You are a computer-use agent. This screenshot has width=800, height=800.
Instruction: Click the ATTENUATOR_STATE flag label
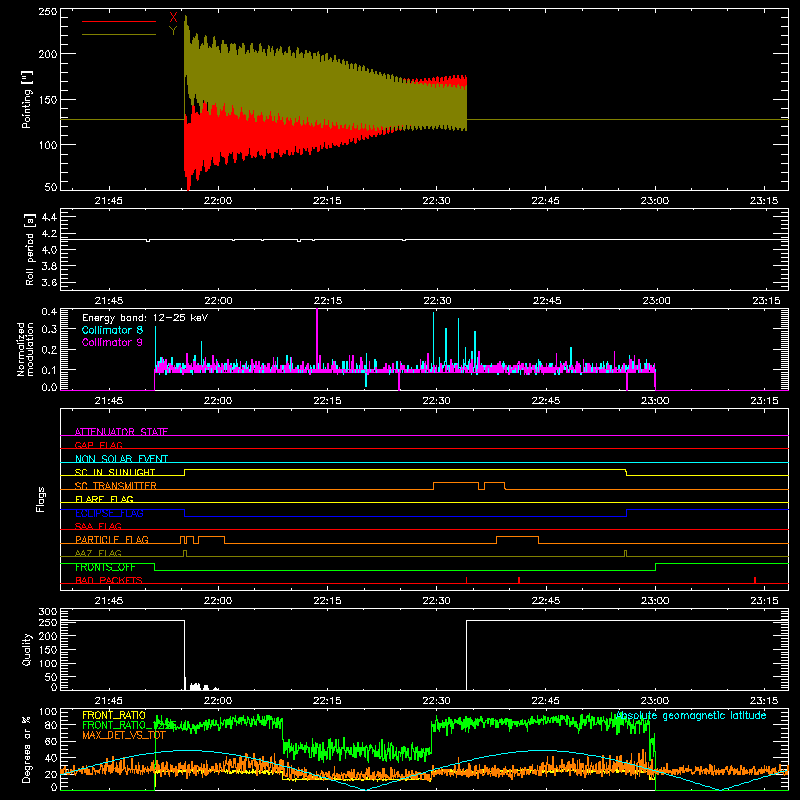coord(121,432)
